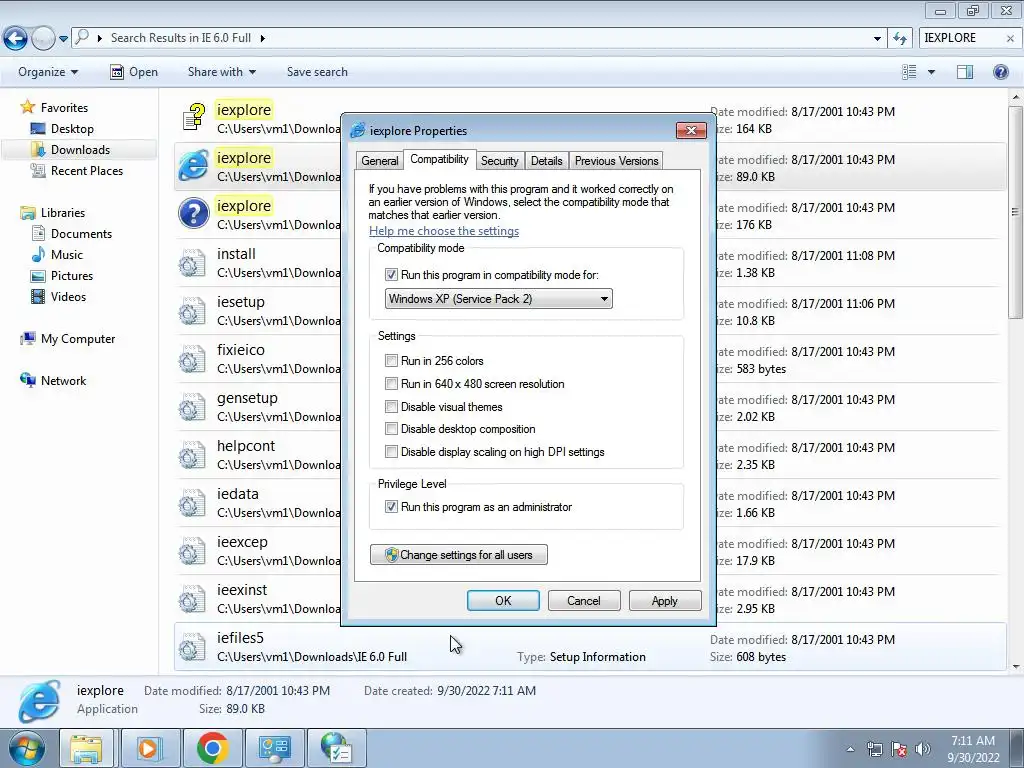Open the view options dropdown arrow
The height and width of the screenshot is (768, 1024).
click(x=931, y=72)
